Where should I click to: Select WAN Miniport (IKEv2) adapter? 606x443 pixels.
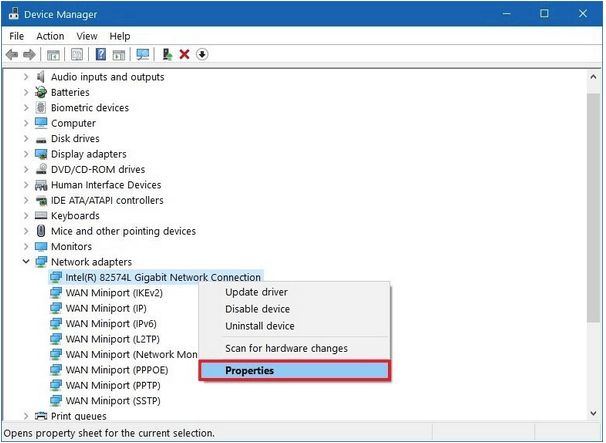[x=114, y=293]
